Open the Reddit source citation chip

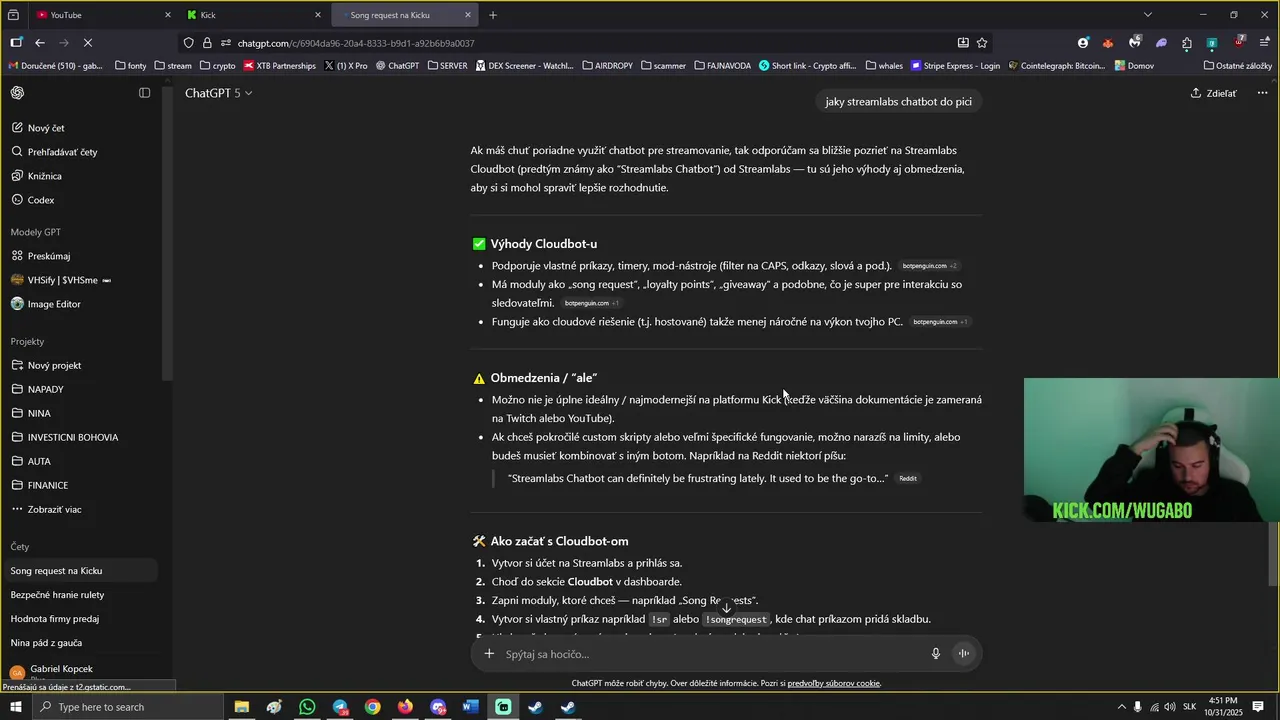click(908, 479)
